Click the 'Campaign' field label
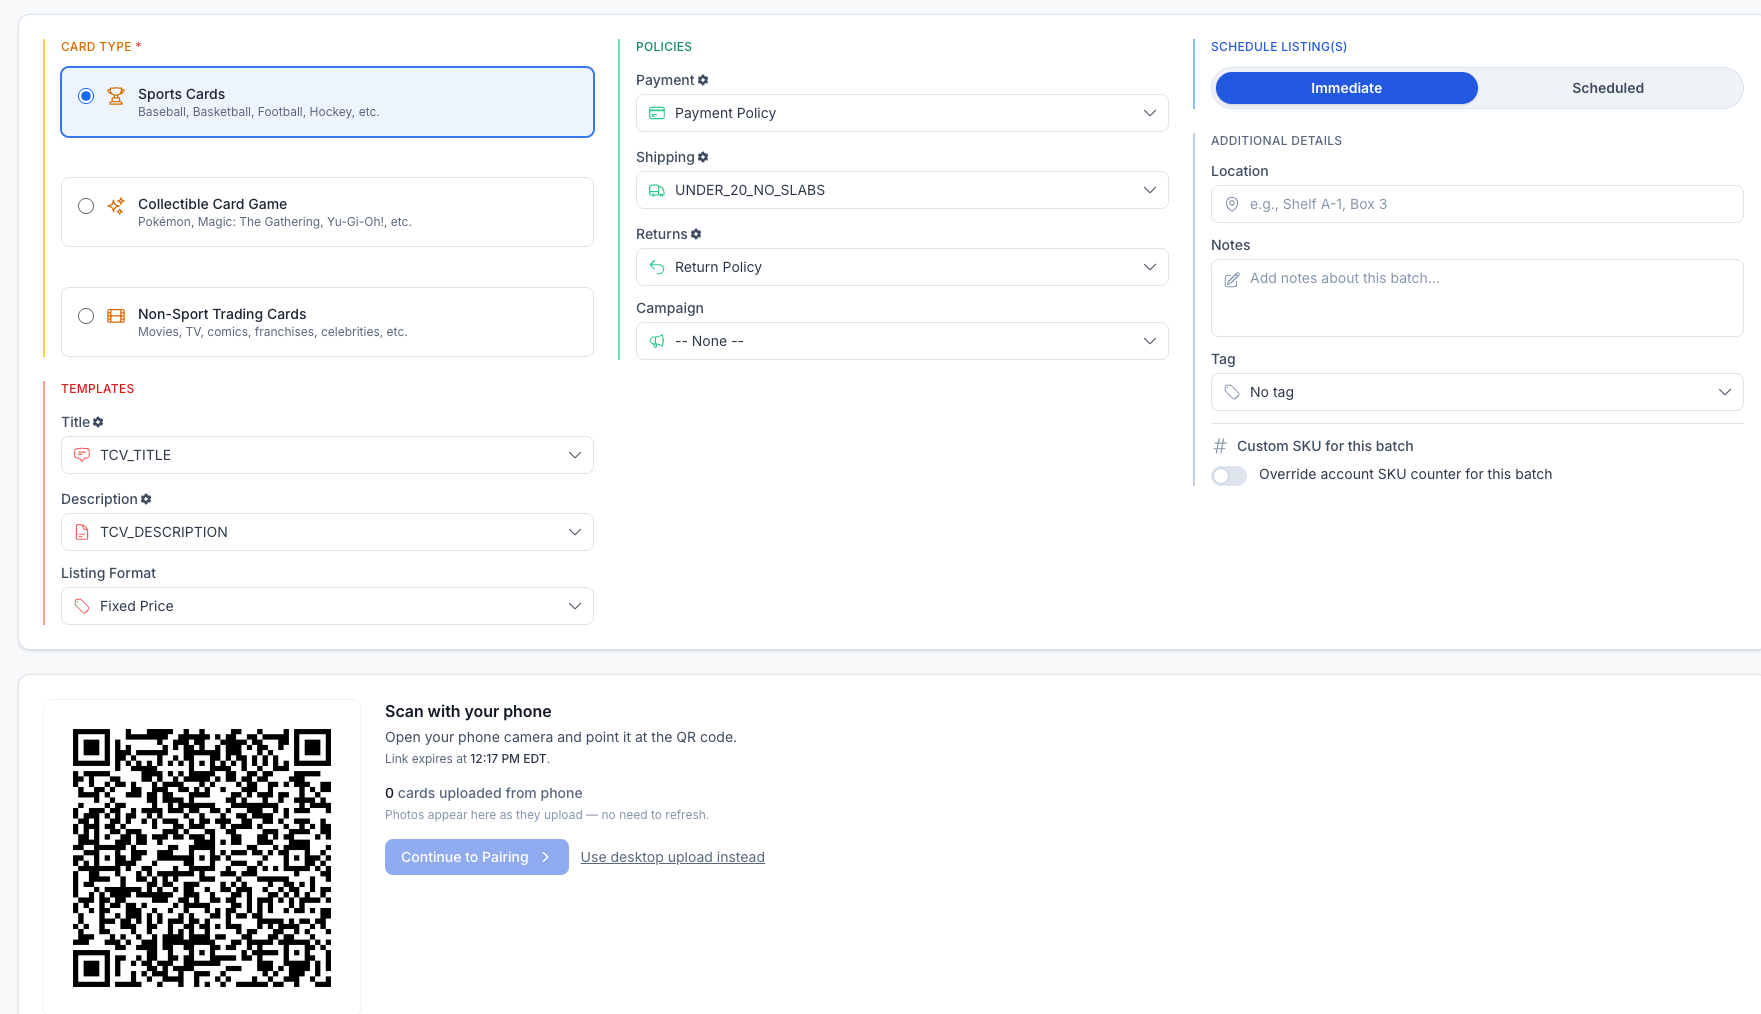1761x1014 pixels. point(670,308)
